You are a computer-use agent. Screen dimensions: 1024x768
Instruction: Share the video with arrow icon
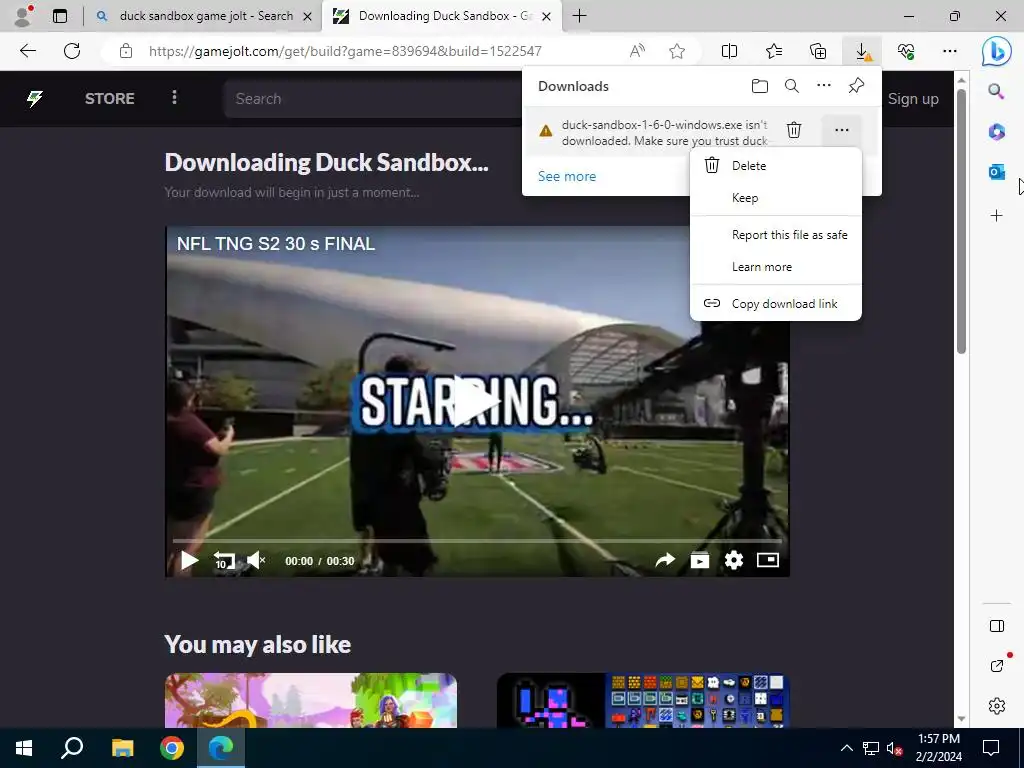(x=665, y=560)
